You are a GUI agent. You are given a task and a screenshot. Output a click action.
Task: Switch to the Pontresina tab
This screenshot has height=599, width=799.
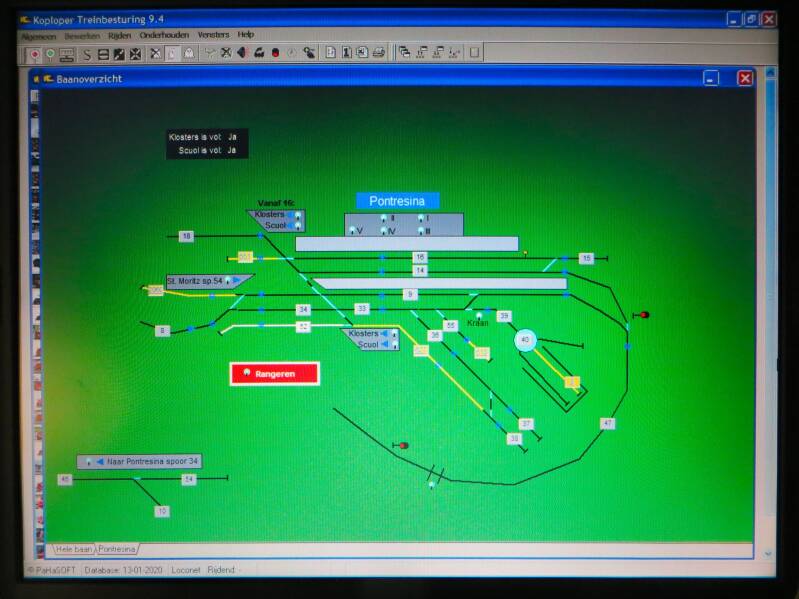click(x=117, y=549)
